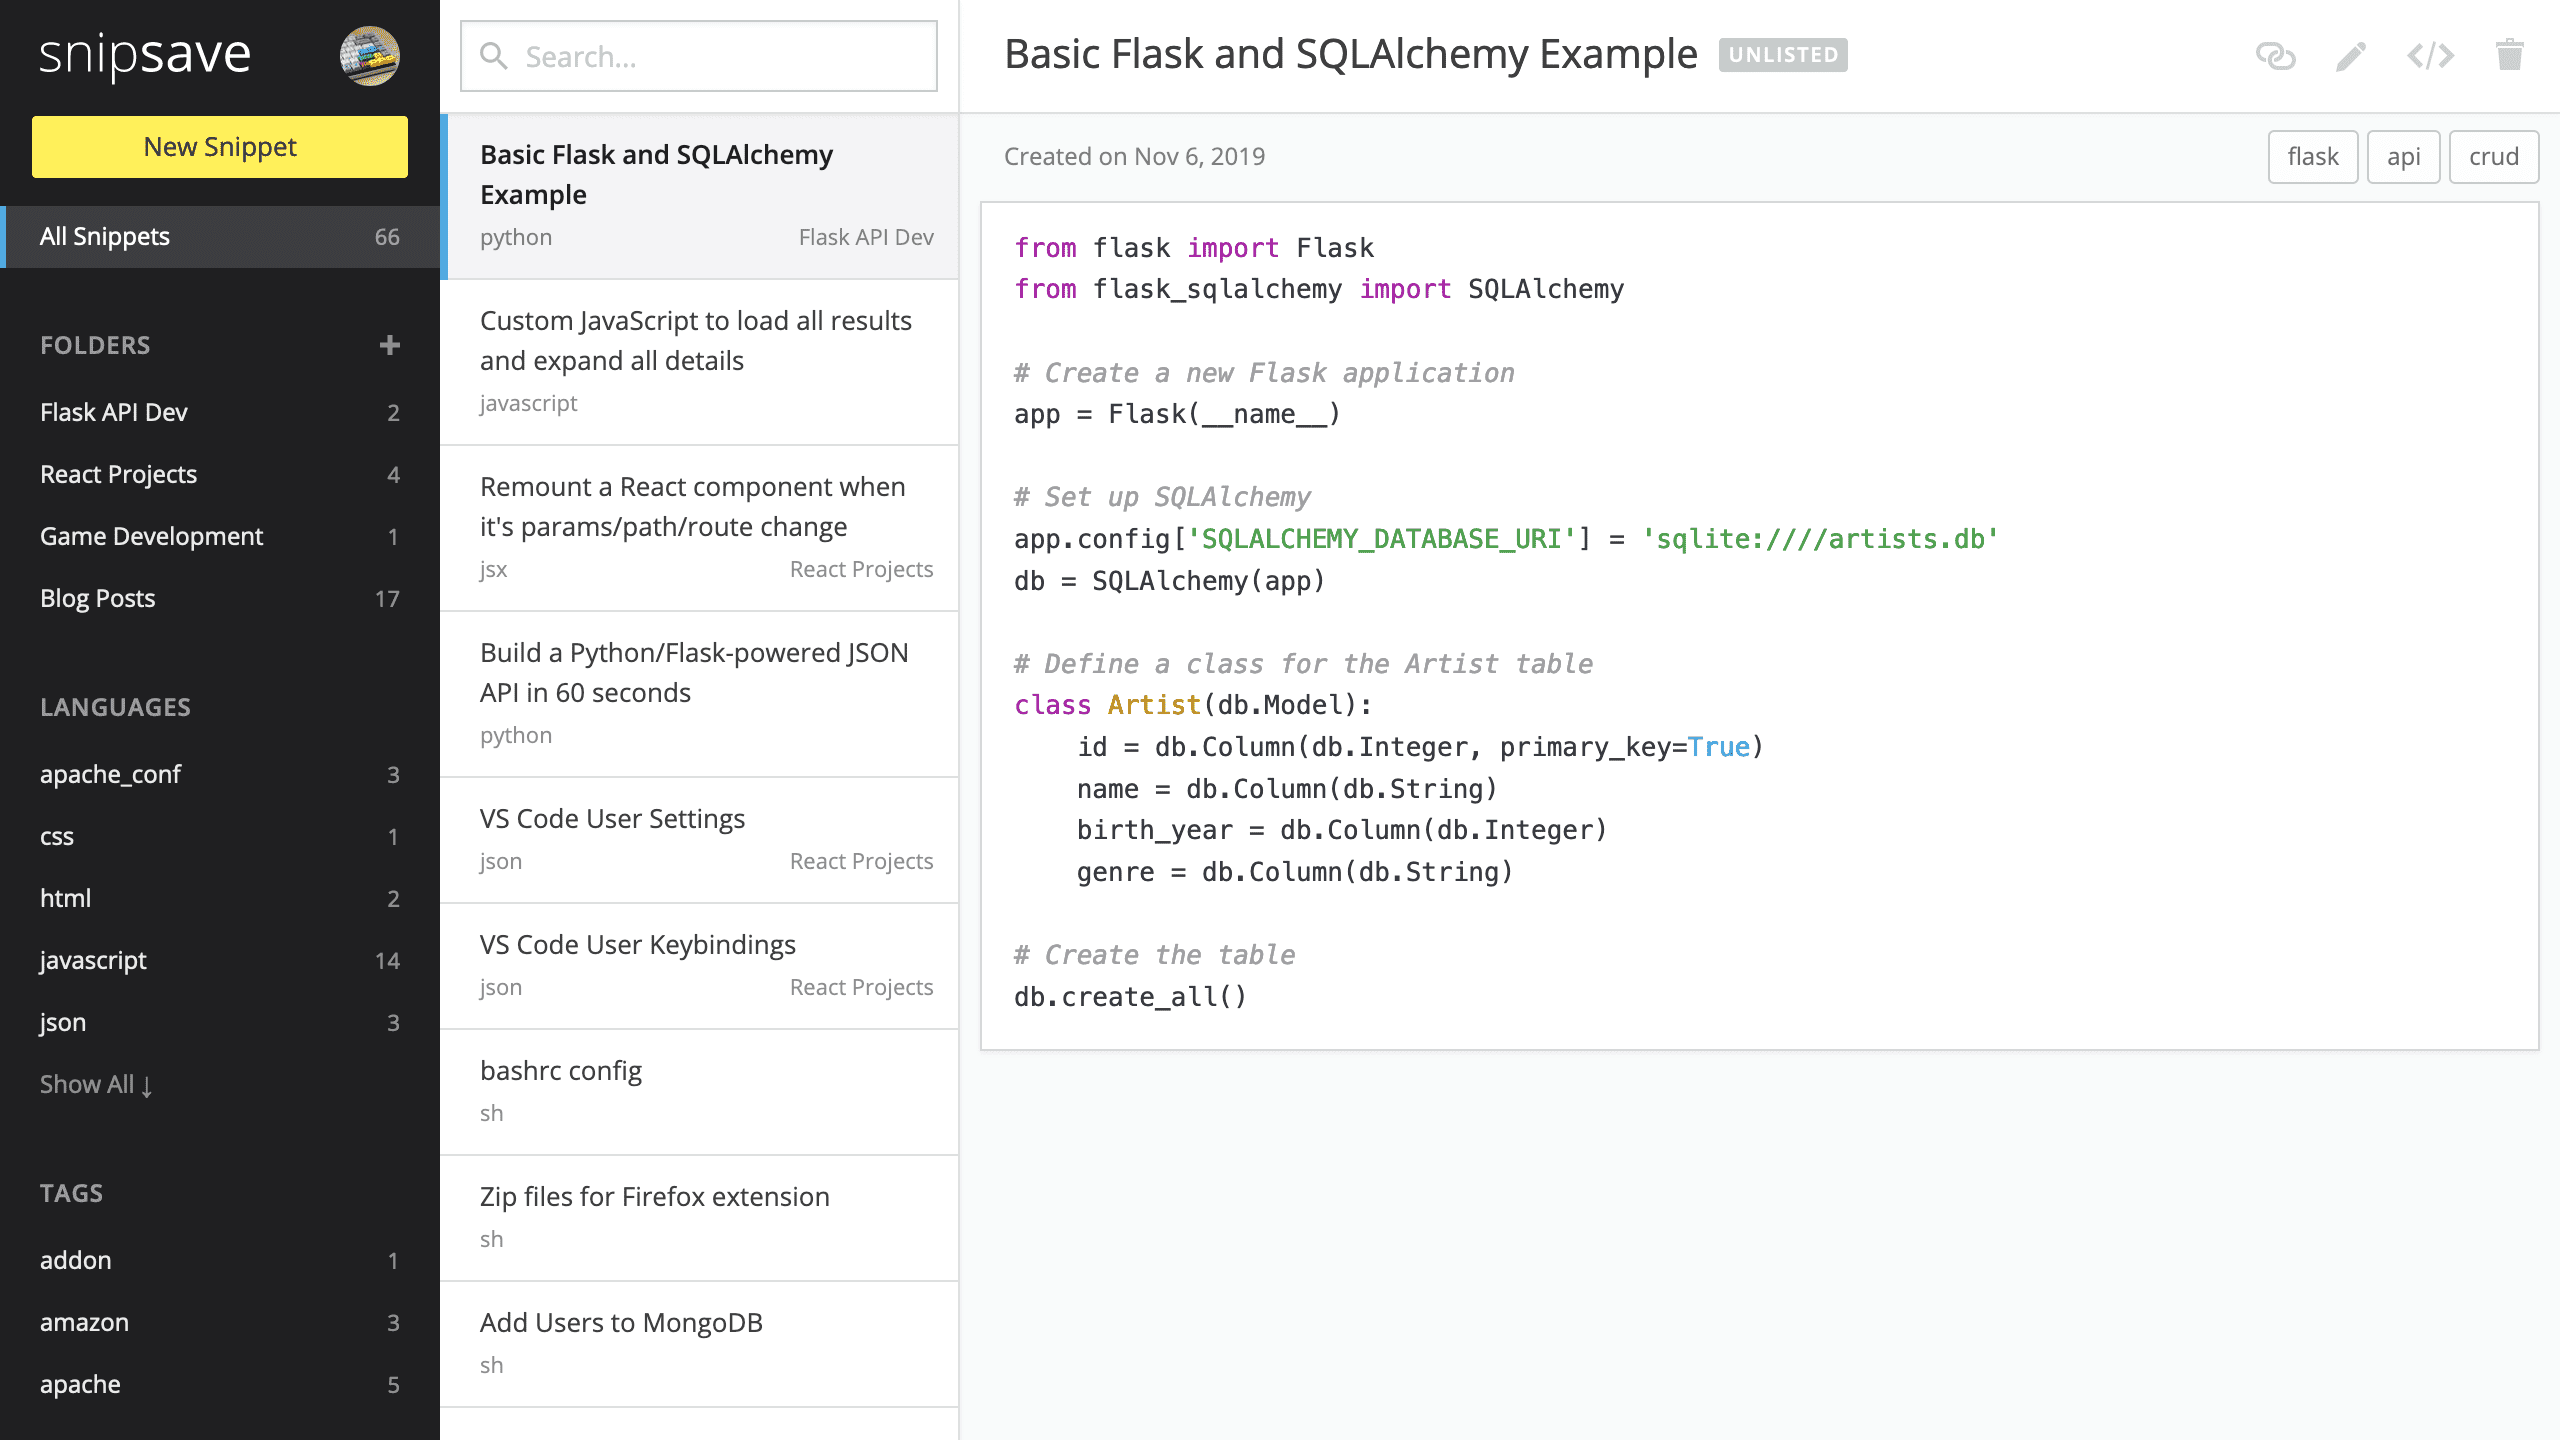2560x1440 pixels.
Task: Open the Flask API Dev folder
Action: [x=220, y=412]
